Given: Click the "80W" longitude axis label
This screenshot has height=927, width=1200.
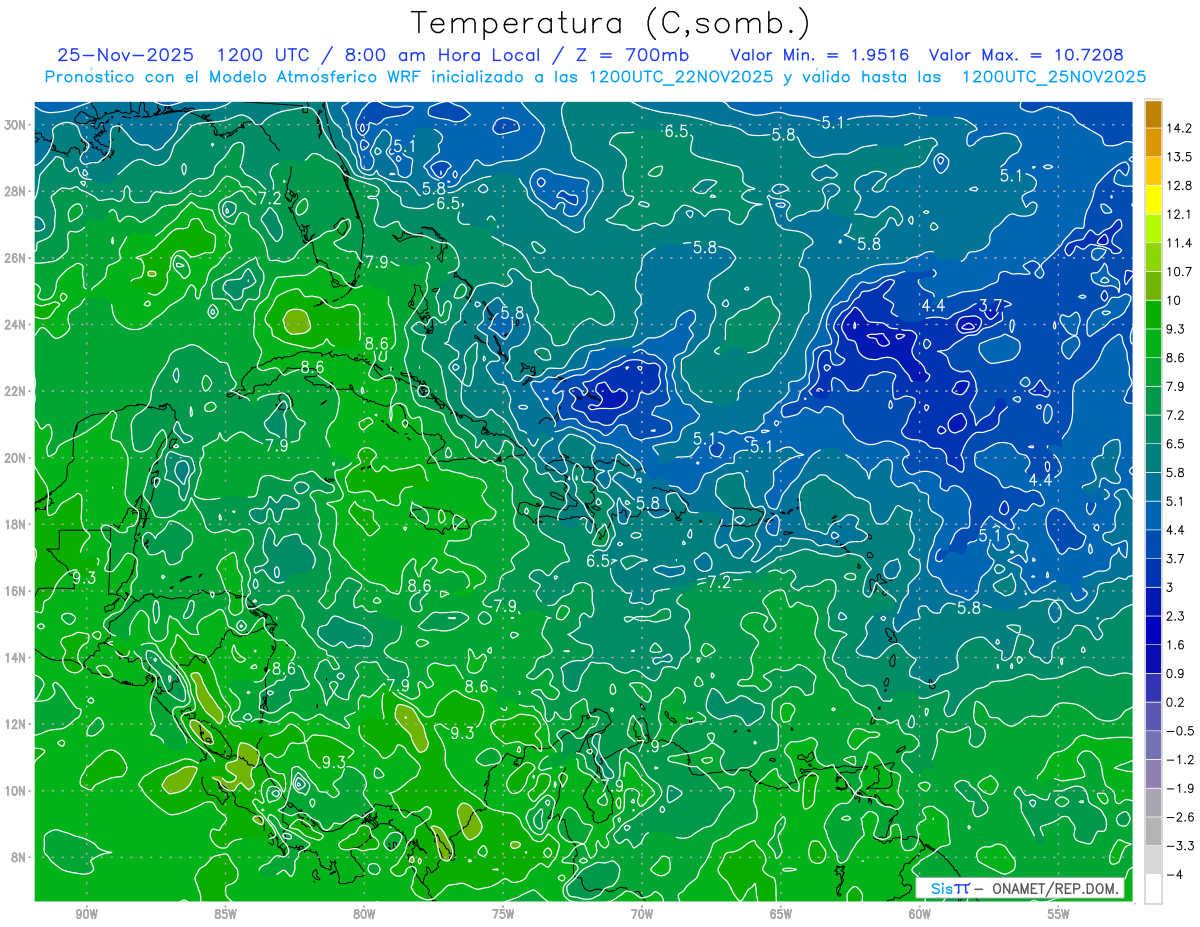Looking at the screenshot, I should tap(364, 914).
